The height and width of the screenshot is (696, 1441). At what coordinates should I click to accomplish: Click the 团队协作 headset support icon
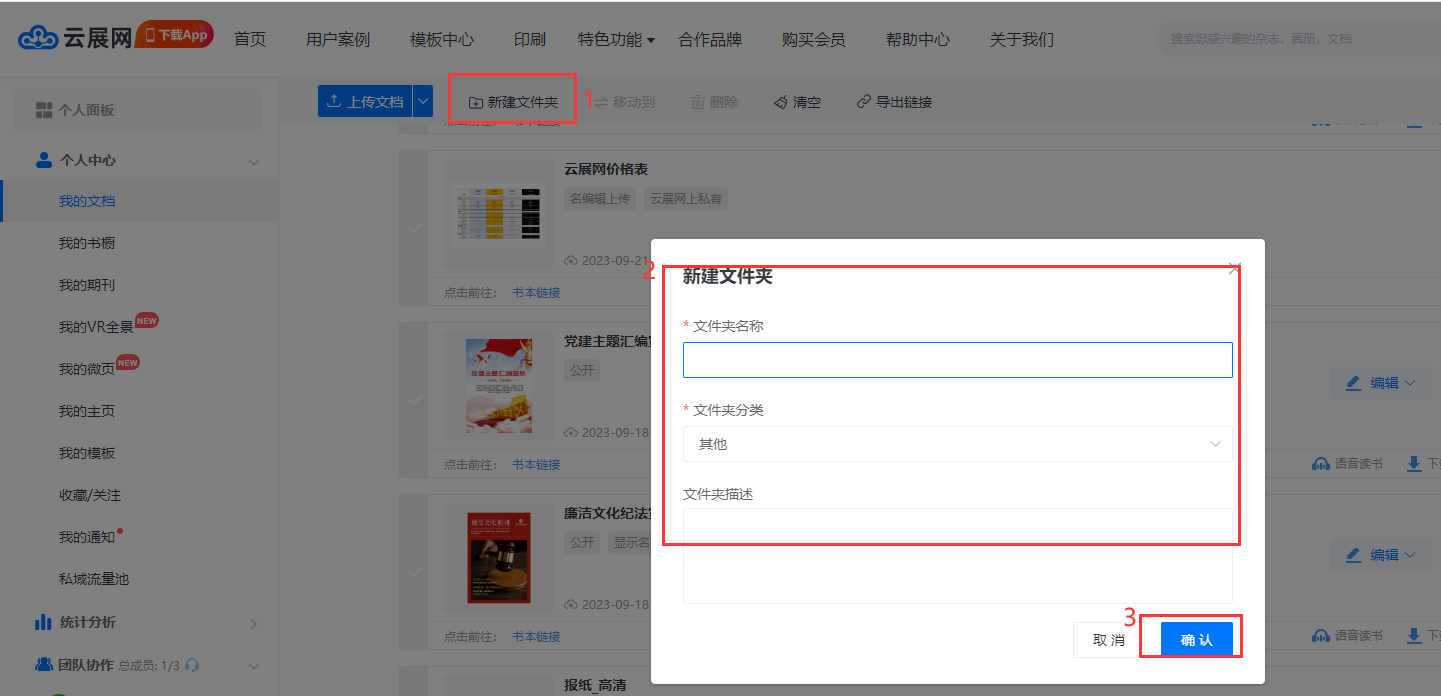[x=192, y=665]
